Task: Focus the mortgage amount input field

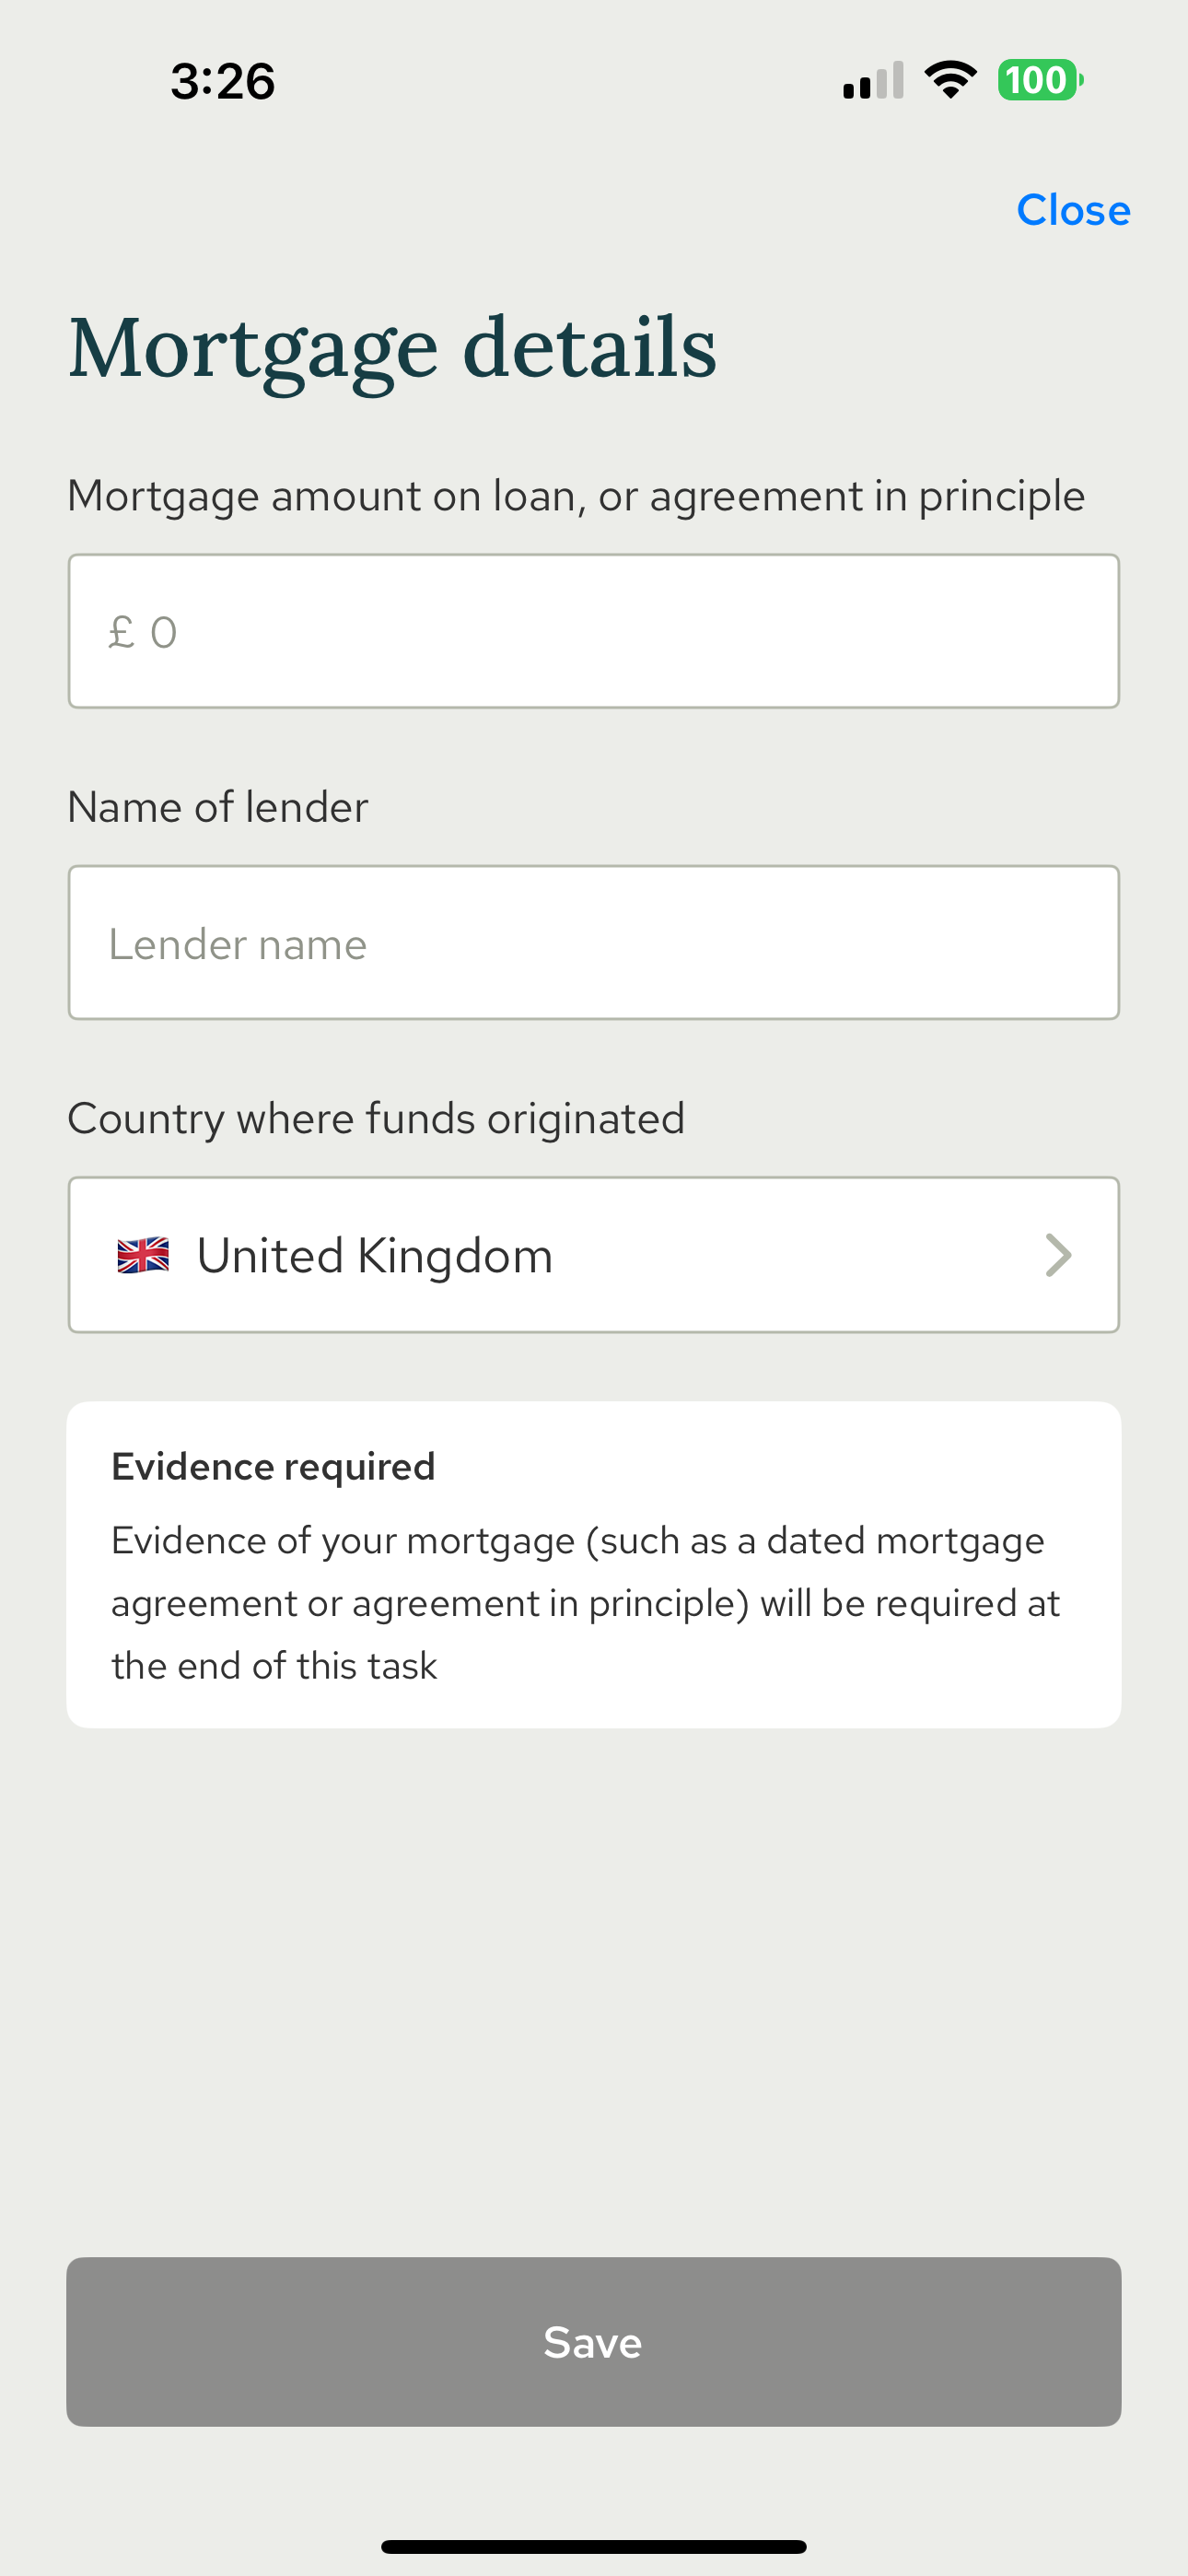Action: (x=593, y=632)
